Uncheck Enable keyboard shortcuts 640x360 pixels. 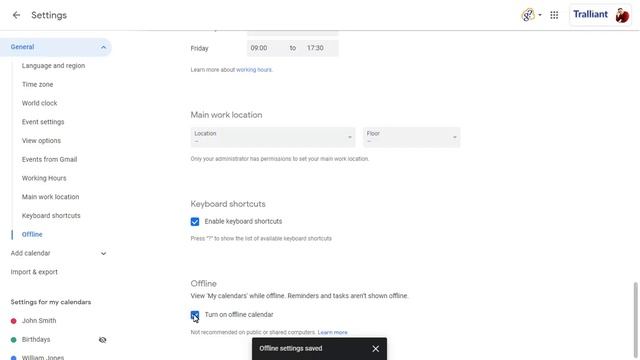pyautogui.click(x=195, y=222)
